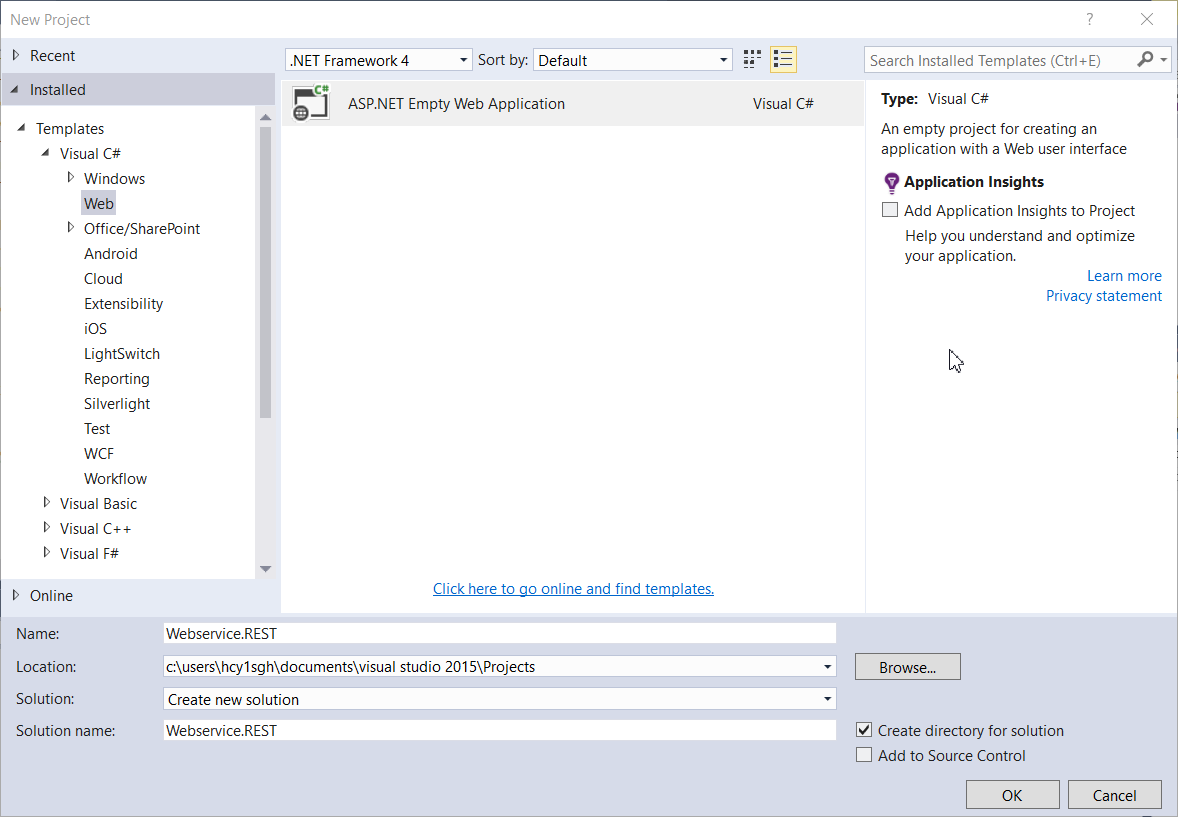Click the Cancel button
The image size is (1178, 817).
pos(1114,795)
